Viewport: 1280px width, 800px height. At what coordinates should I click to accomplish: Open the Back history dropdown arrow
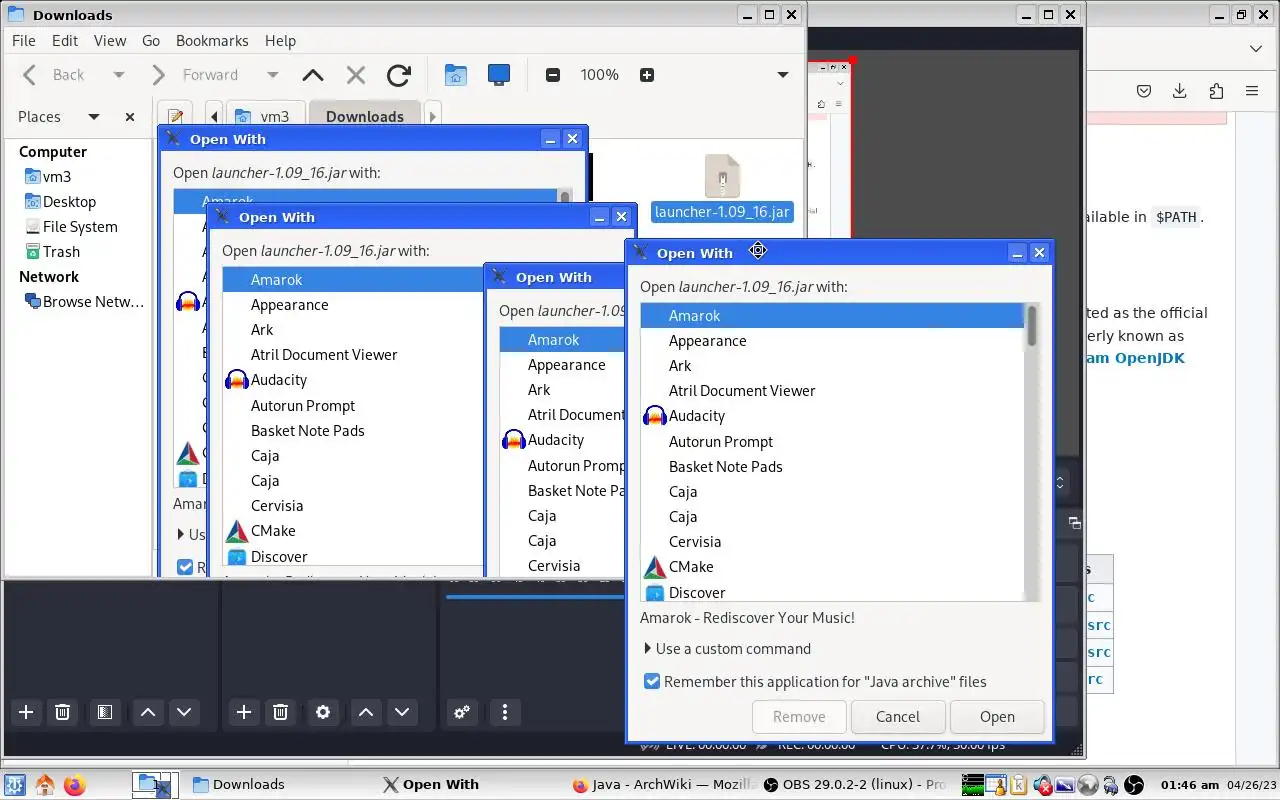coord(119,75)
